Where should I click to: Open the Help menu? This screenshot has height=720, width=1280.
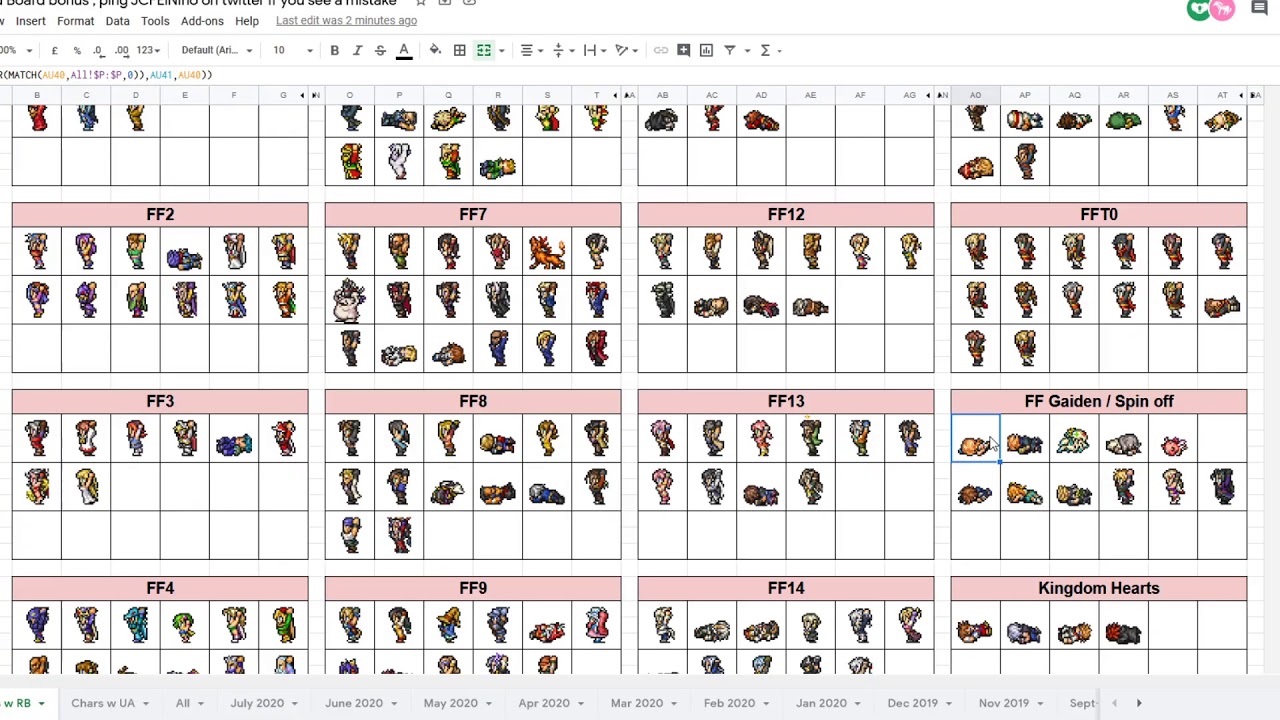pyautogui.click(x=247, y=21)
